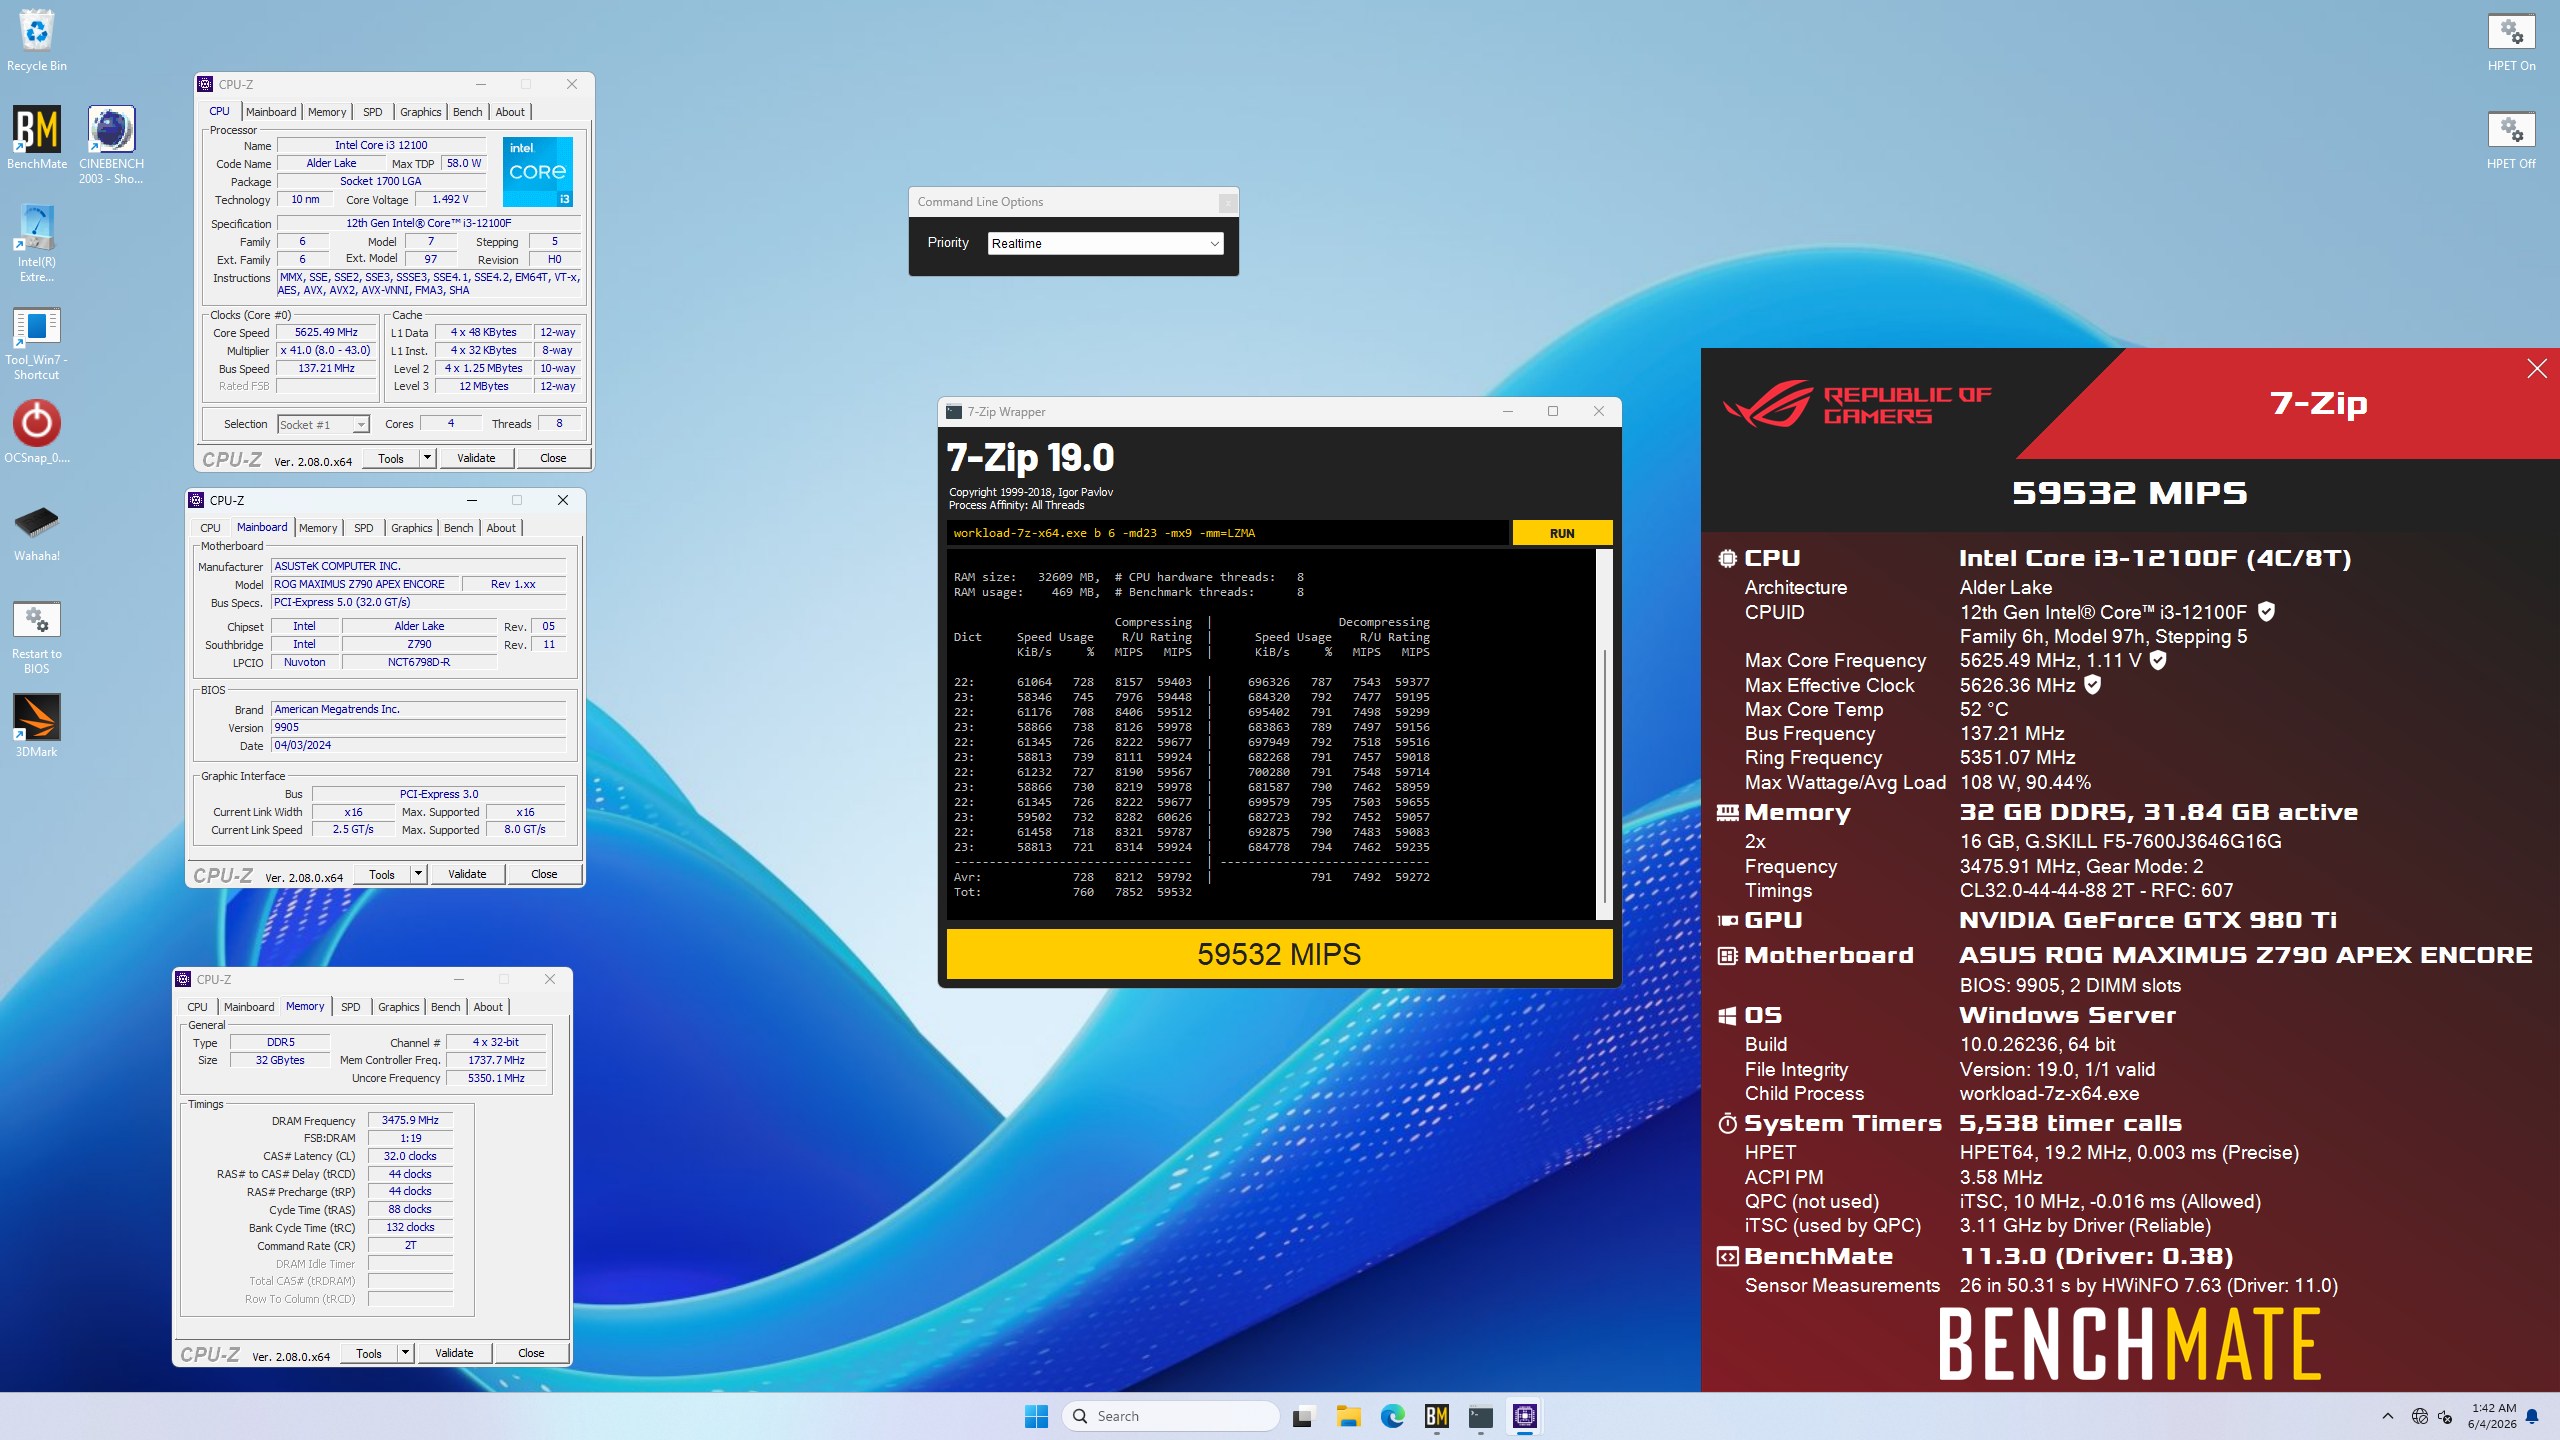Open the HPET On desktop icon

point(2511,42)
